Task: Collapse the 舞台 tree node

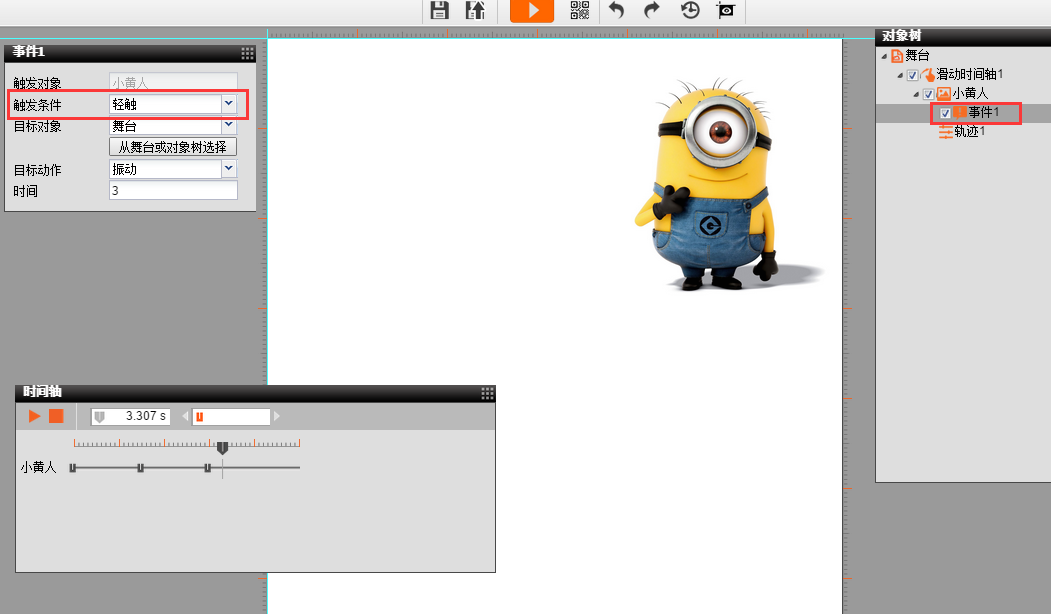Action: pyautogui.click(x=884, y=56)
